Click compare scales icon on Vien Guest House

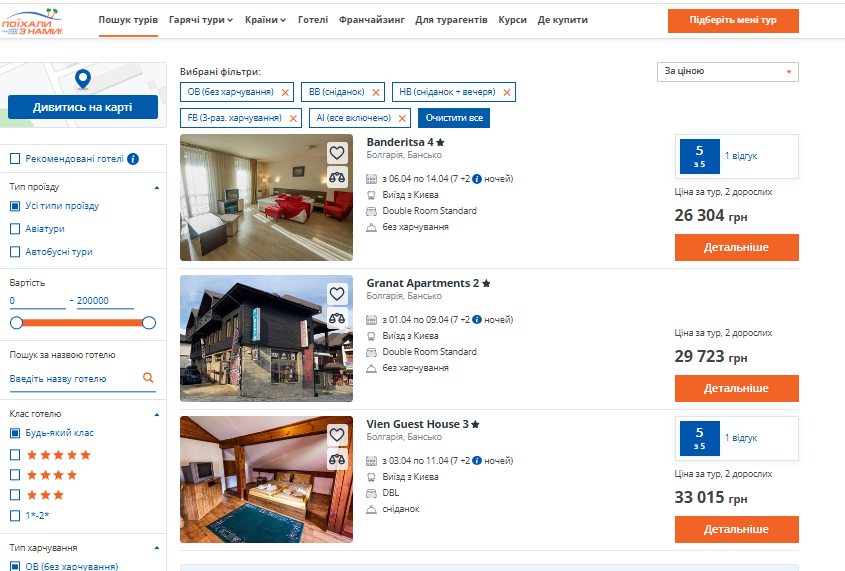click(x=337, y=460)
